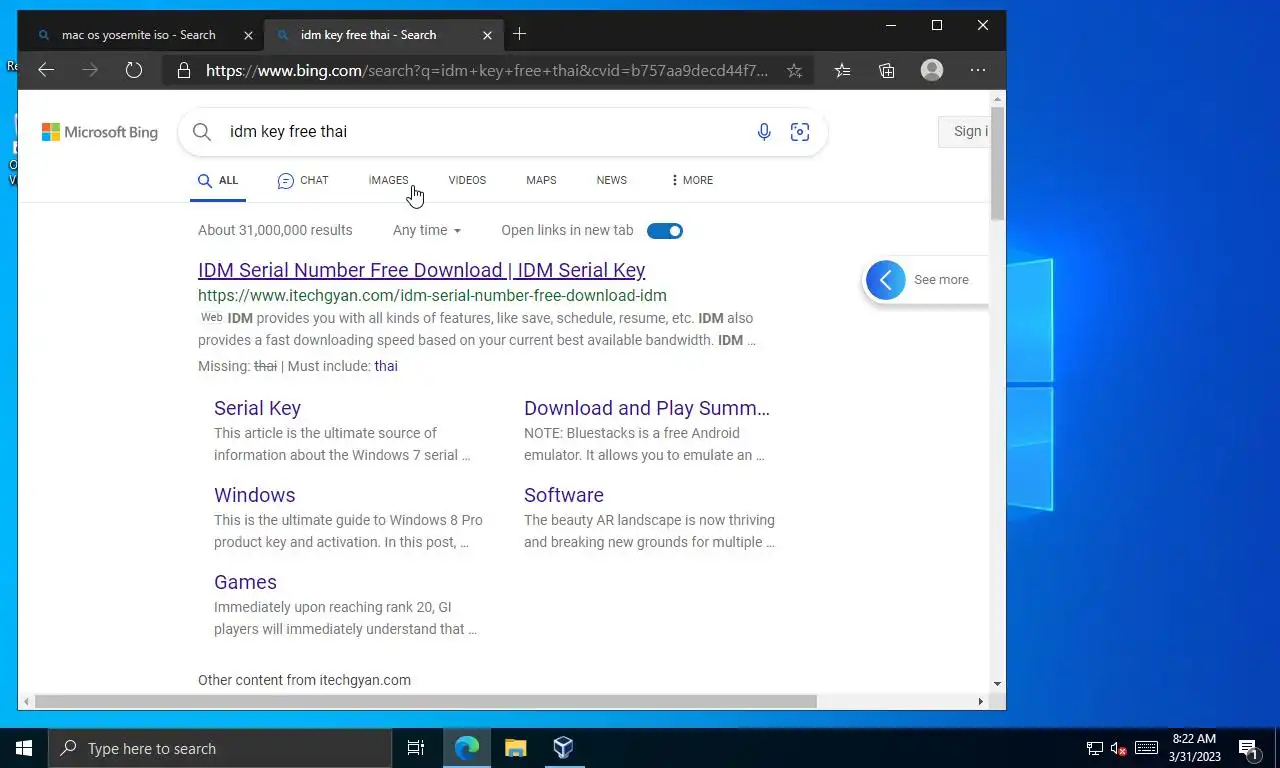
Task: Close the 'idm key free thai' tab
Action: pos(488,35)
